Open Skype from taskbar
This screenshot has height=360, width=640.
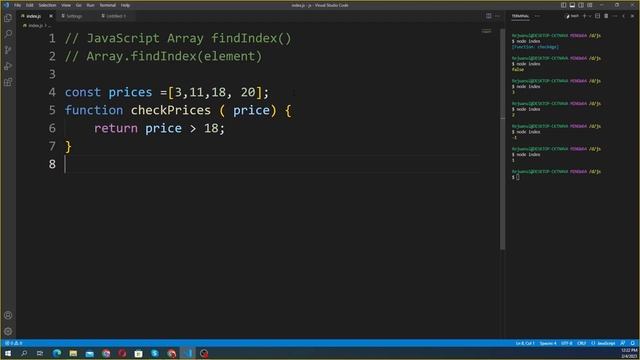[155, 353]
